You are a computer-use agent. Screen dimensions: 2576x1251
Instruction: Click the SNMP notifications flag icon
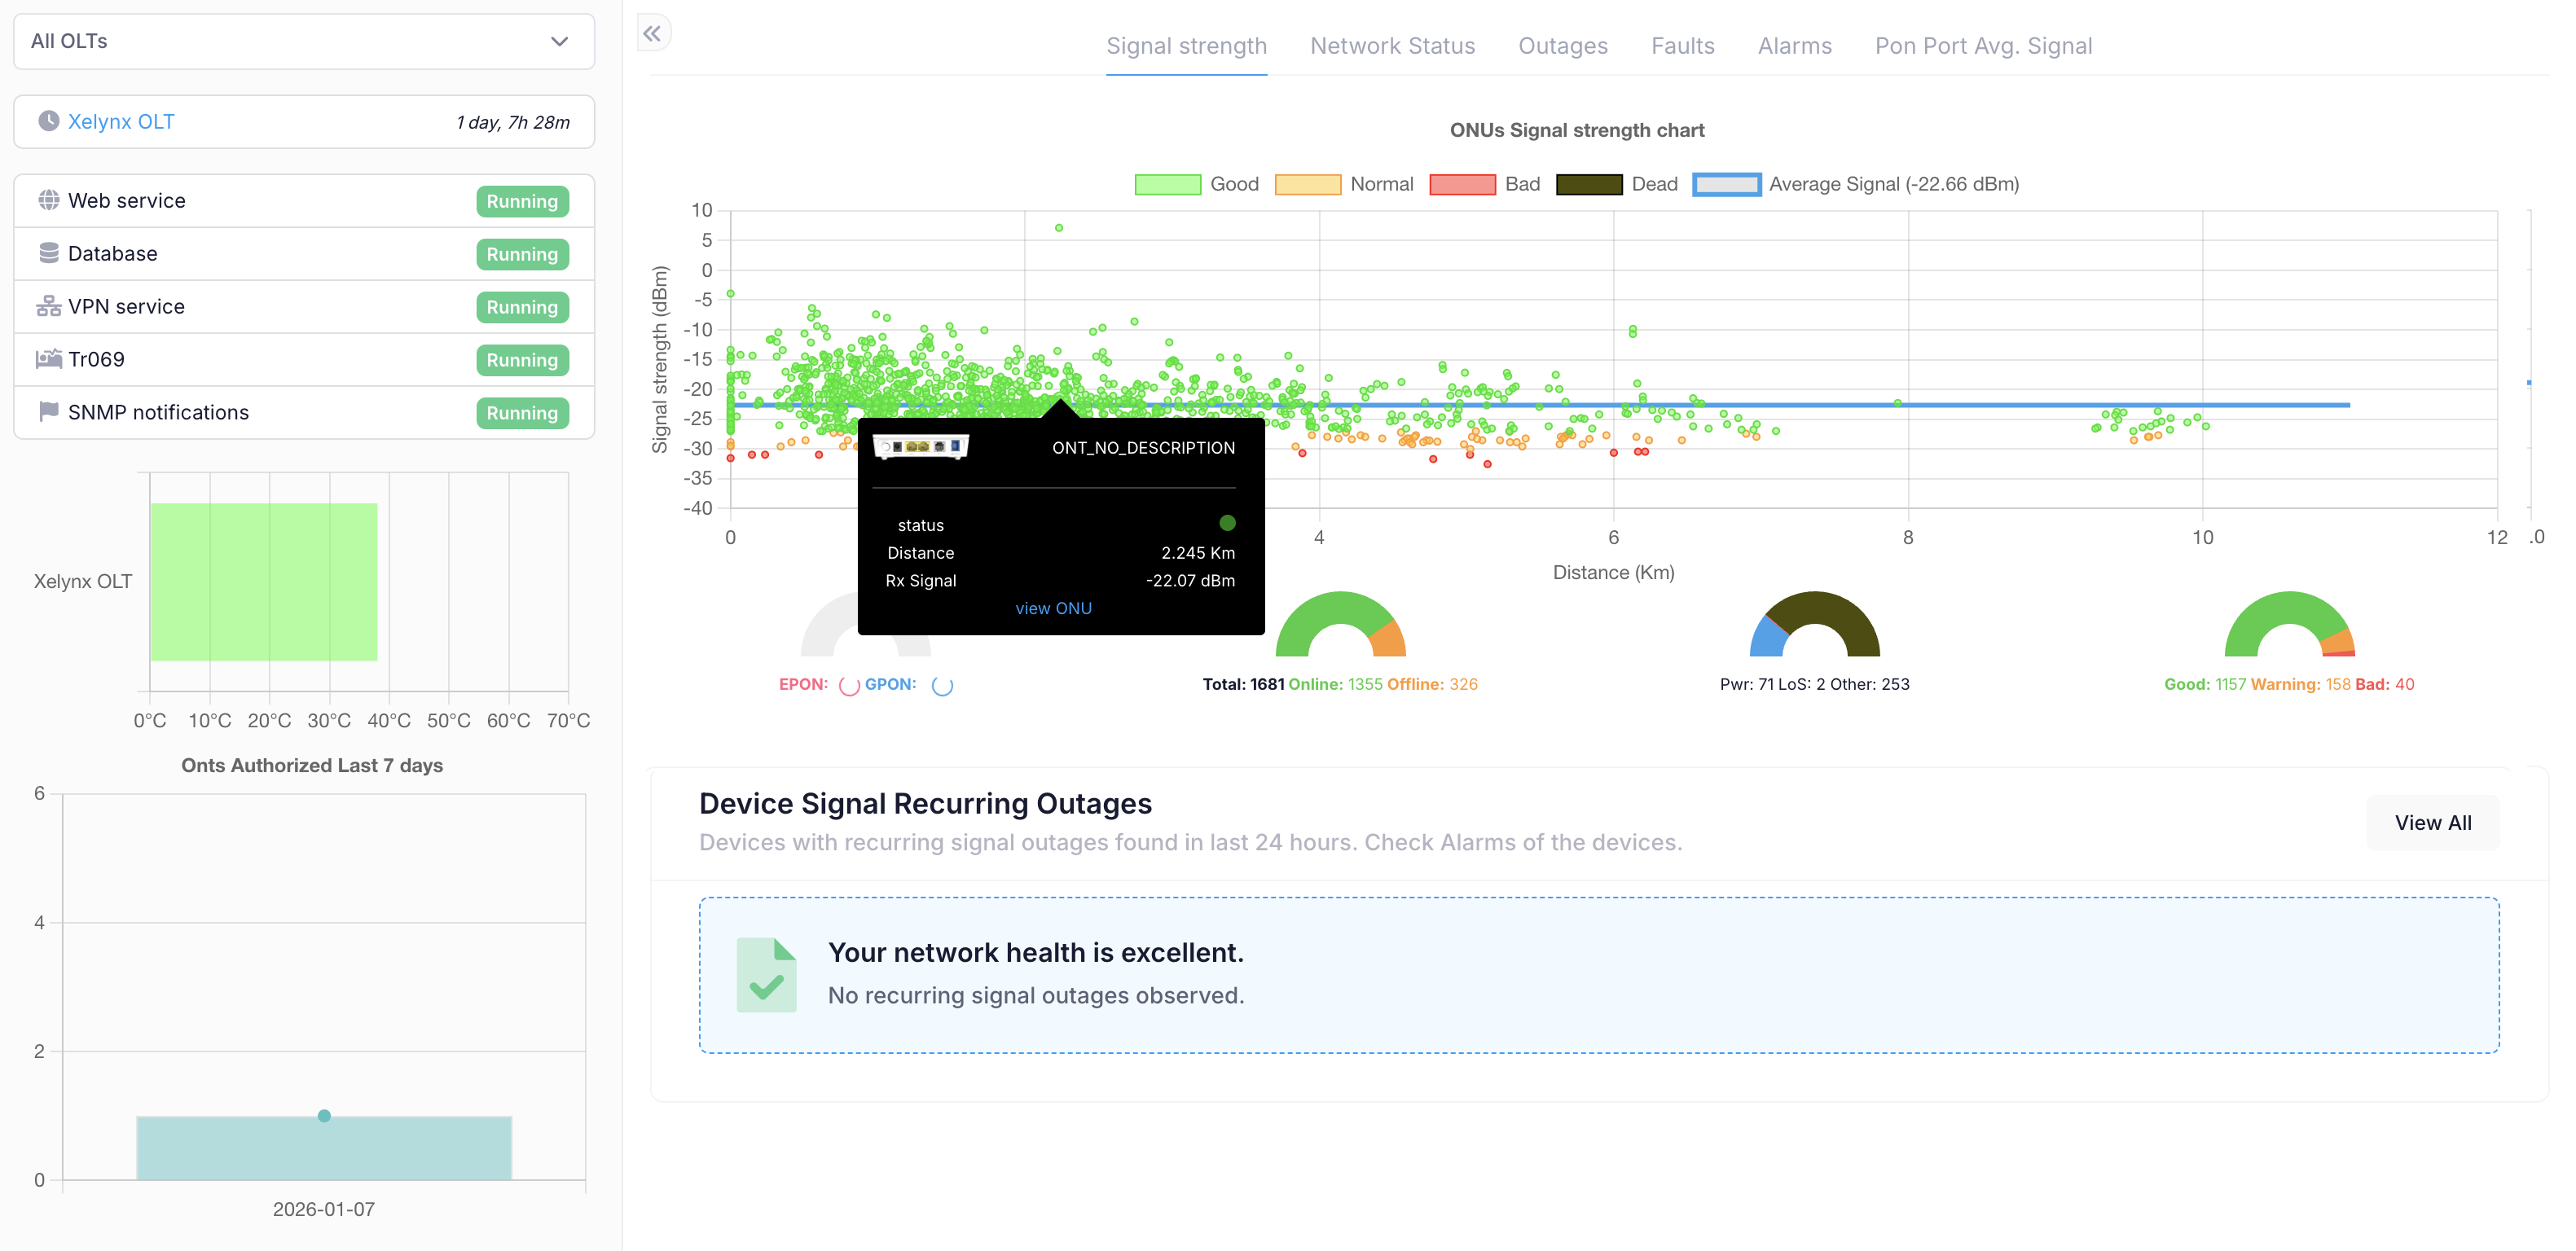(x=48, y=412)
